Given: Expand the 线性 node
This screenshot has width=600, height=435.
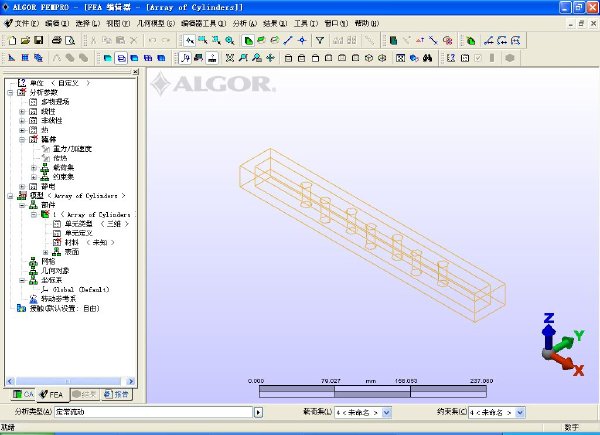Looking at the screenshot, I should [22, 111].
